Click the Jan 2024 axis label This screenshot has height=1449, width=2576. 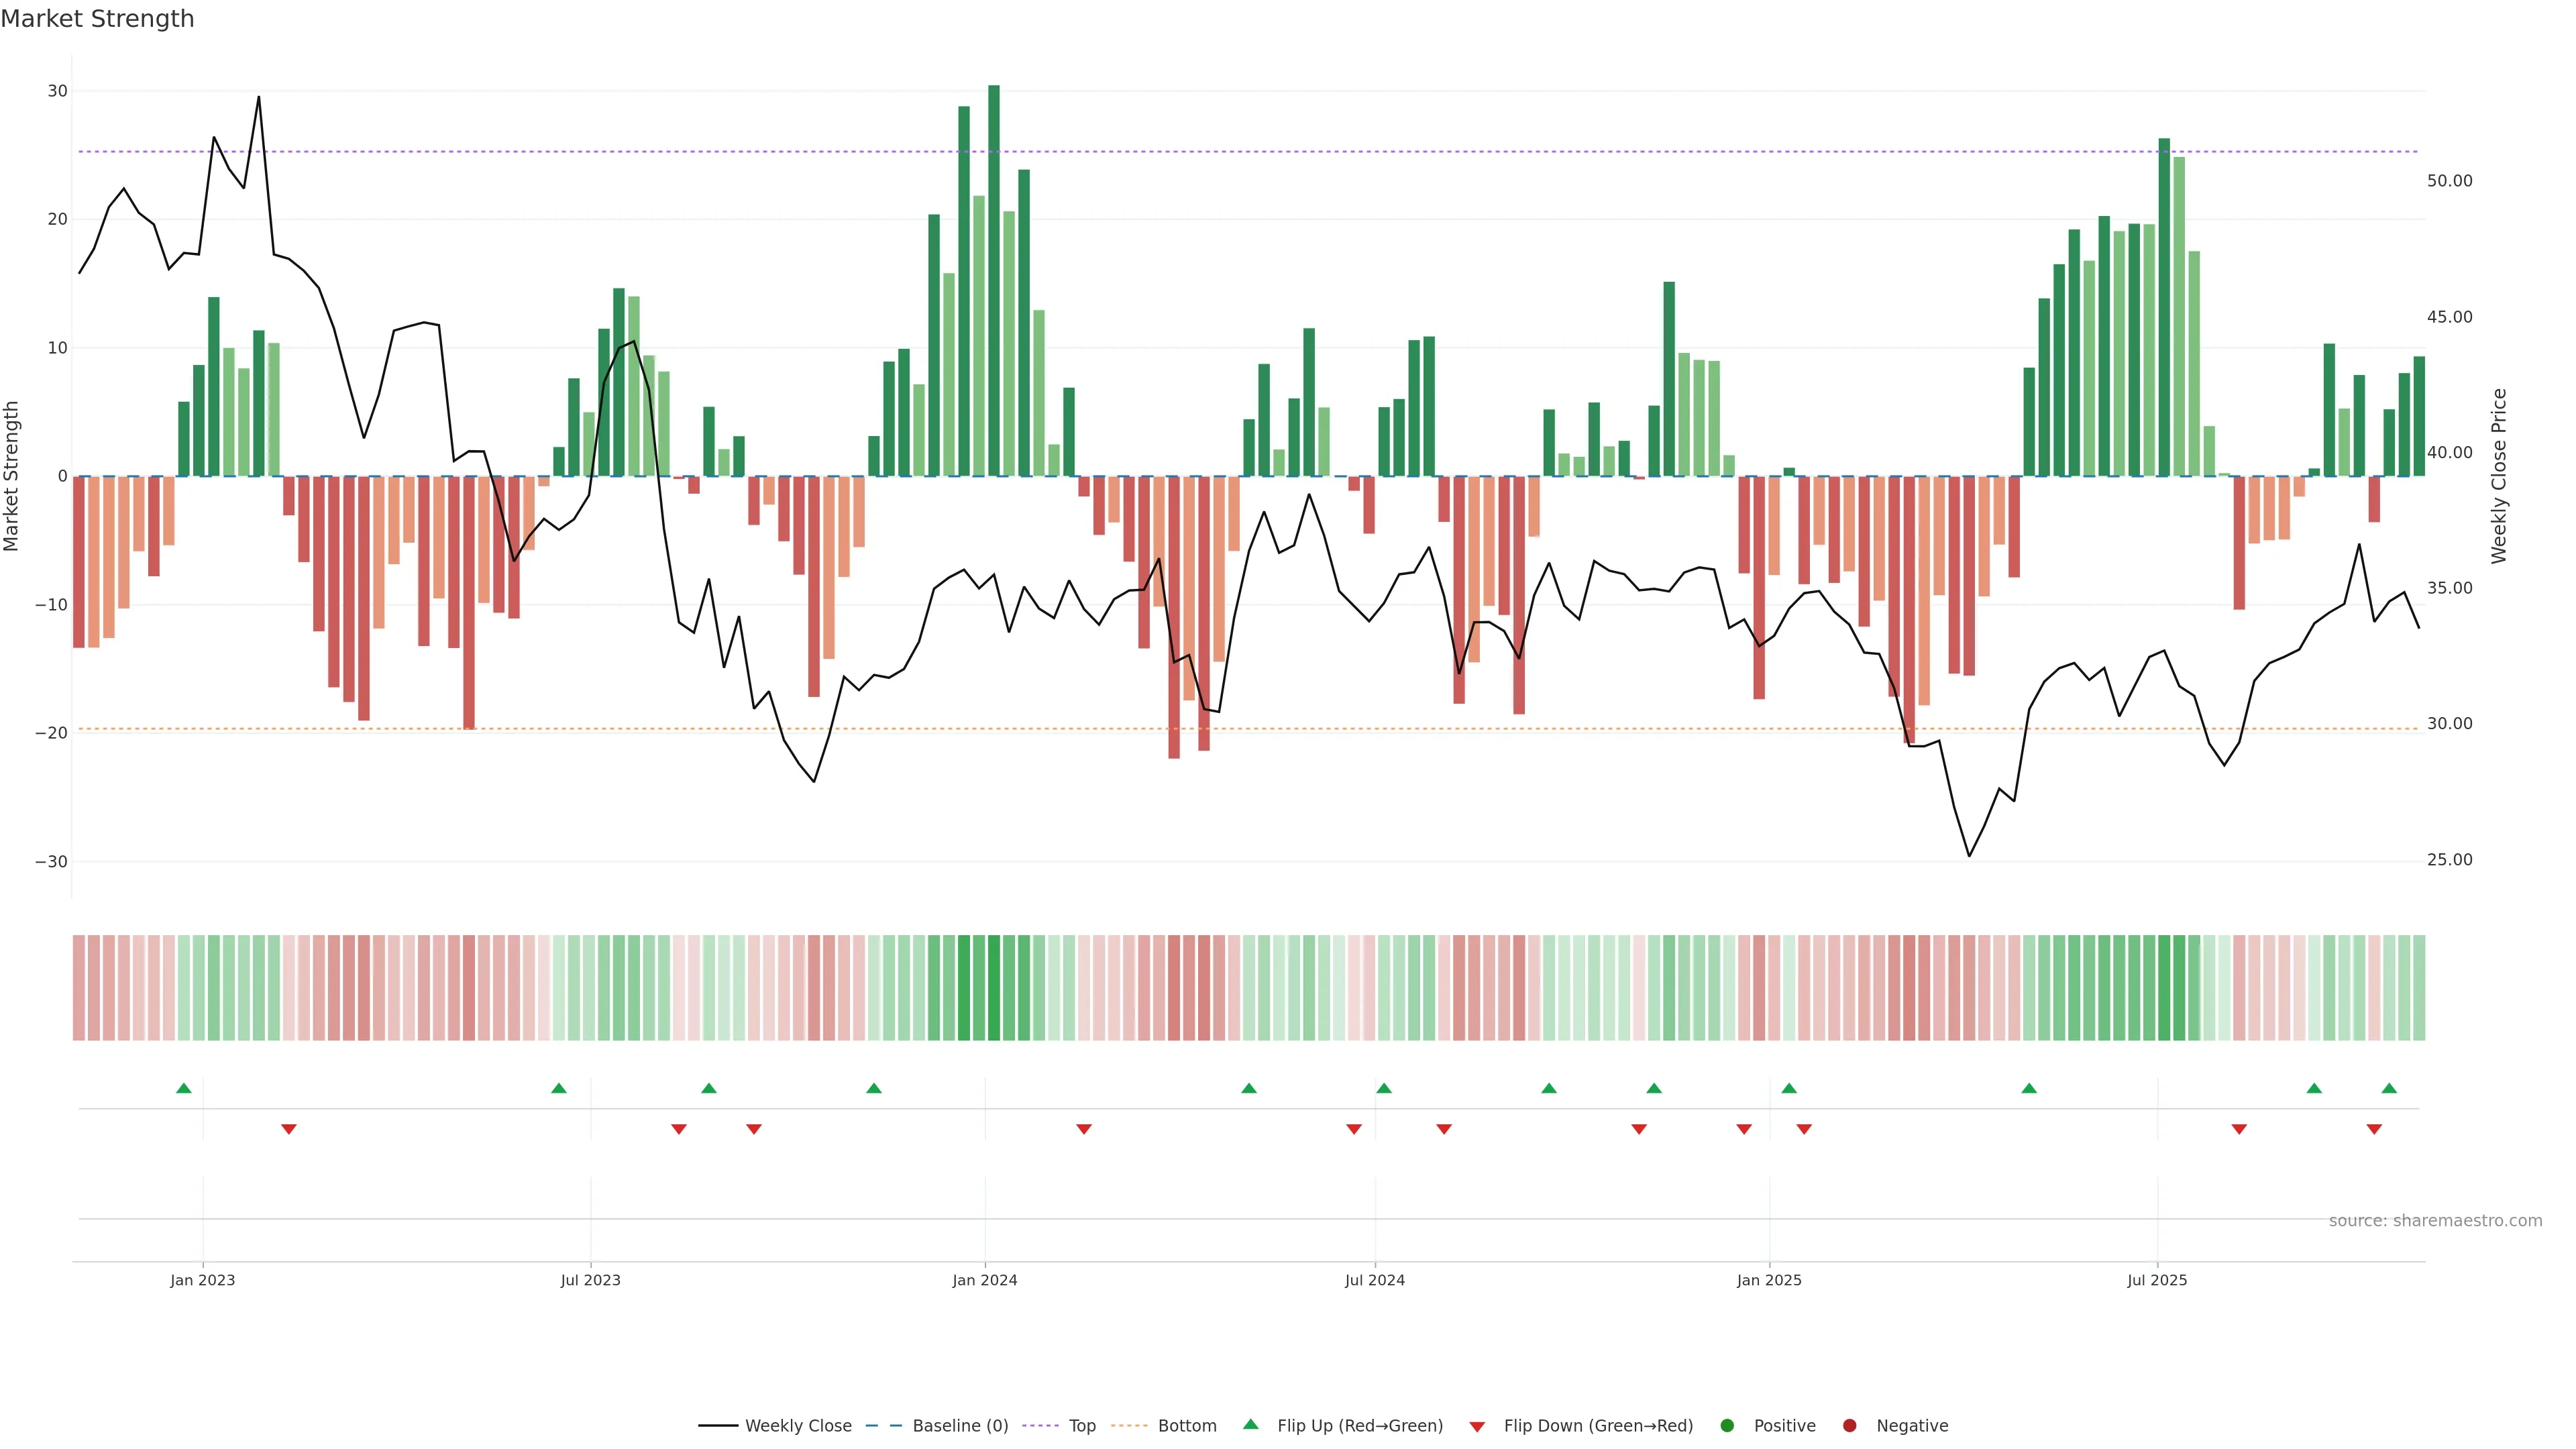point(985,1280)
